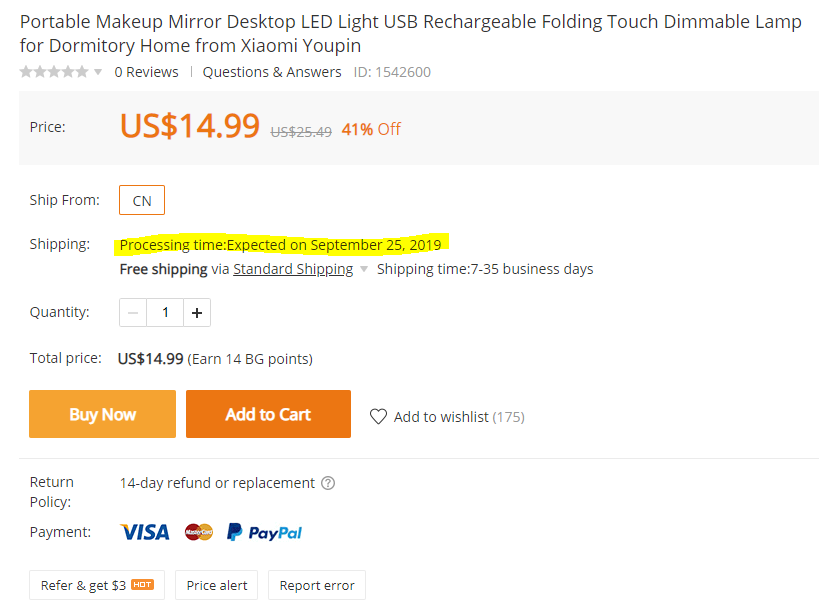Click the Report error button
The width and height of the screenshot is (837, 611).
pyautogui.click(x=317, y=585)
